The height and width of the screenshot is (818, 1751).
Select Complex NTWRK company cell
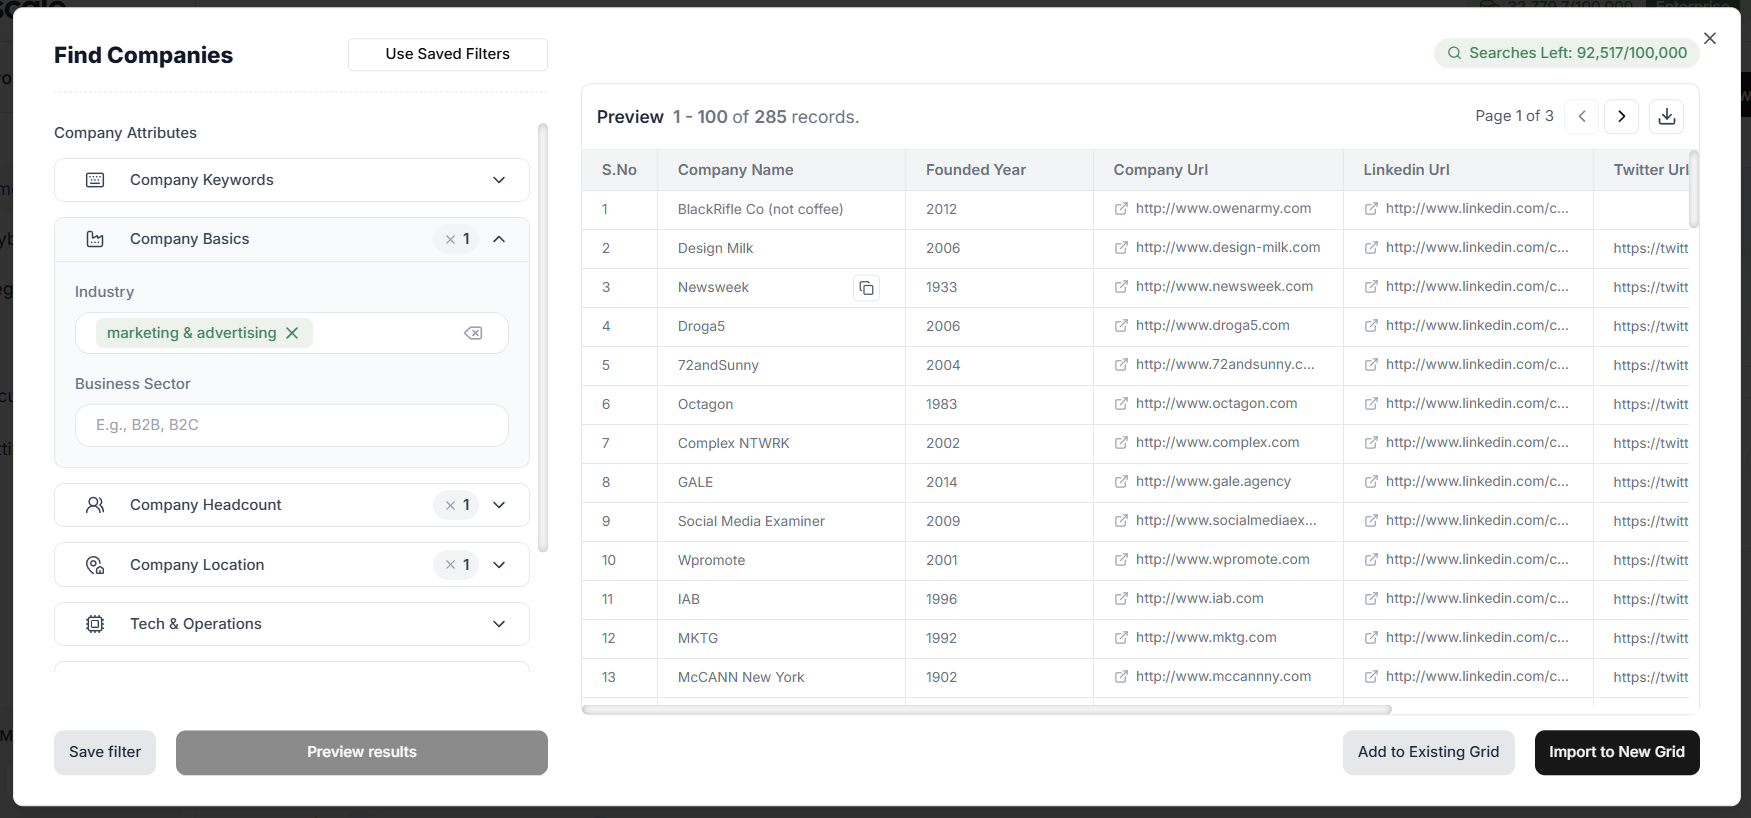coord(781,443)
